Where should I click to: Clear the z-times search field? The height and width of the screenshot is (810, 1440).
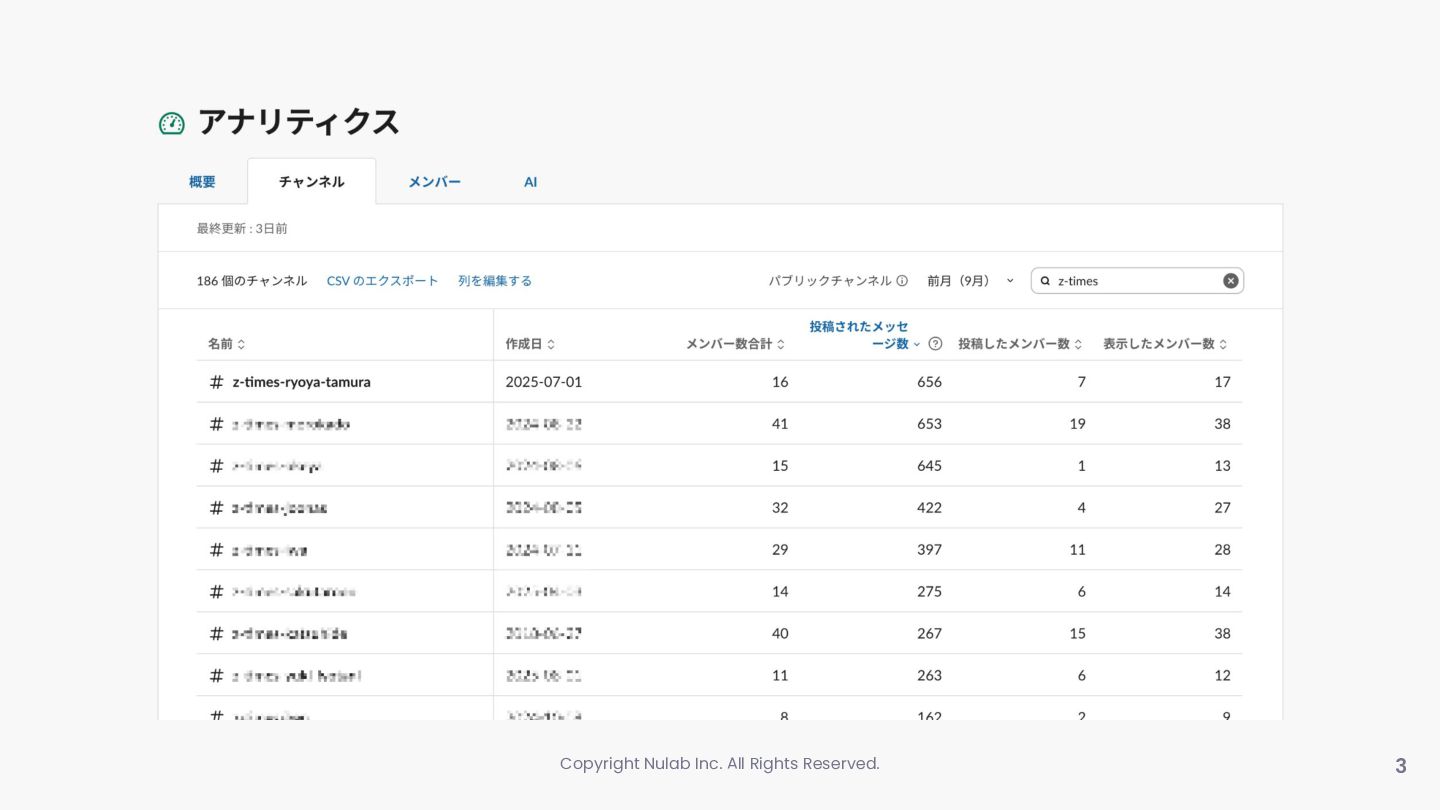click(1230, 281)
